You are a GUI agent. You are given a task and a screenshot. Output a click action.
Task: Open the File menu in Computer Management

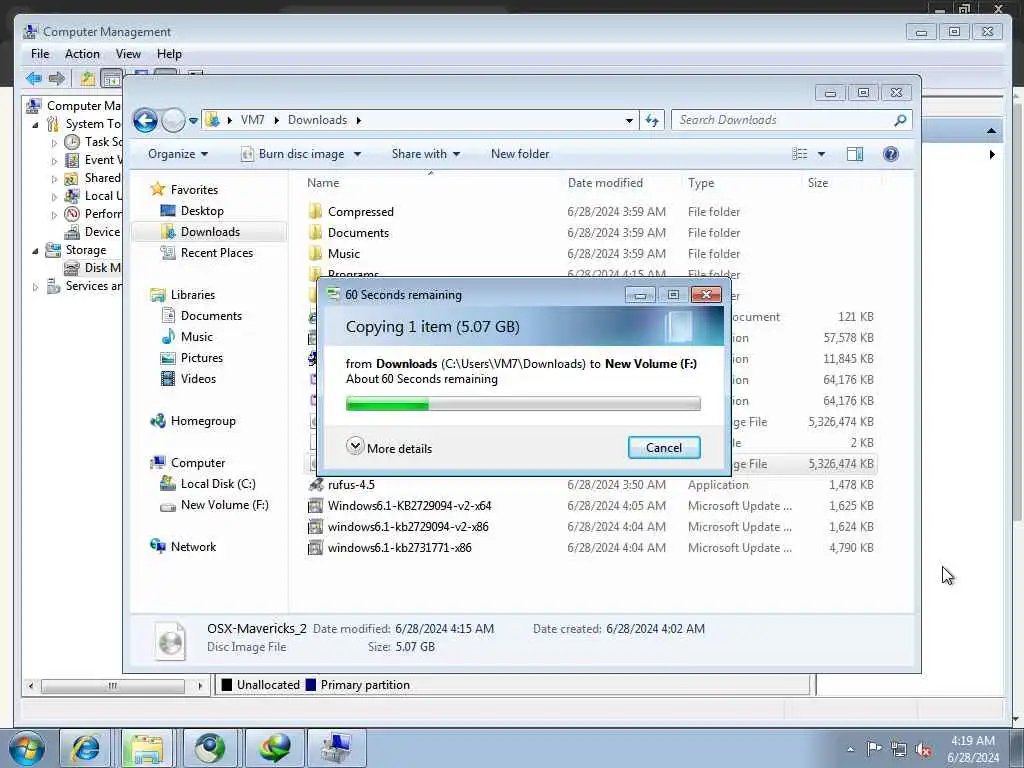point(40,54)
